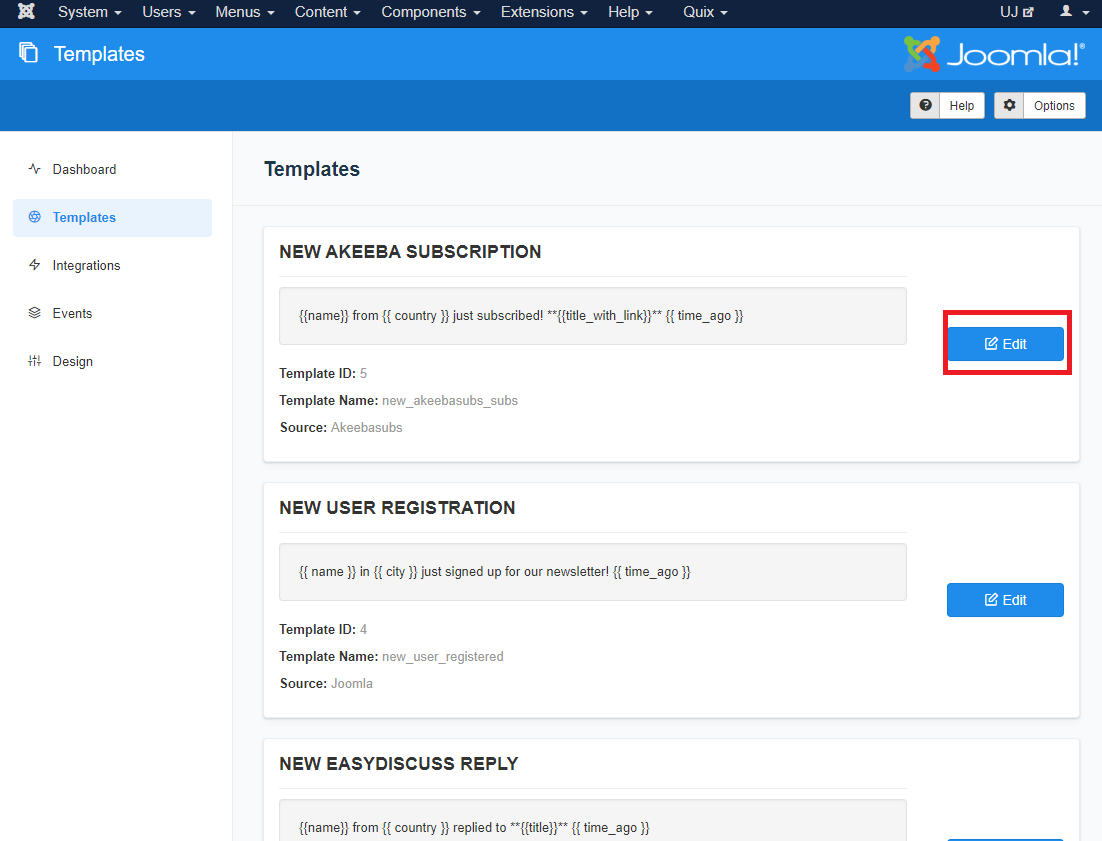Expand the Quix menu
This screenshot has width=1102, height=841.
tap(706, 12)
